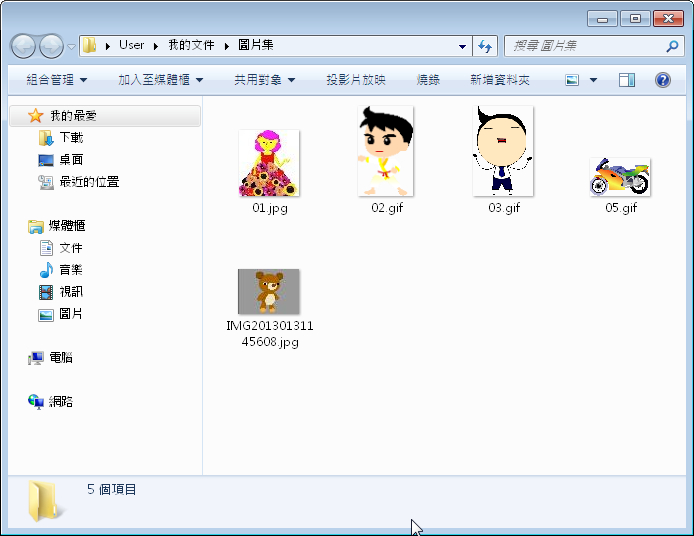Go back with the Back arrow button
This screenshot has height=536, width=694.
(23, 46)
